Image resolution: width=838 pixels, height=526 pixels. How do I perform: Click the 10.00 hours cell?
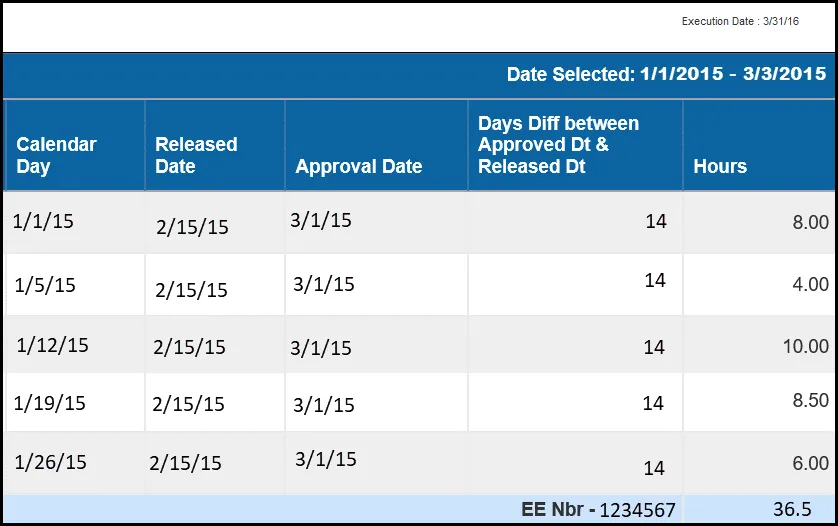tap(806, 346)
